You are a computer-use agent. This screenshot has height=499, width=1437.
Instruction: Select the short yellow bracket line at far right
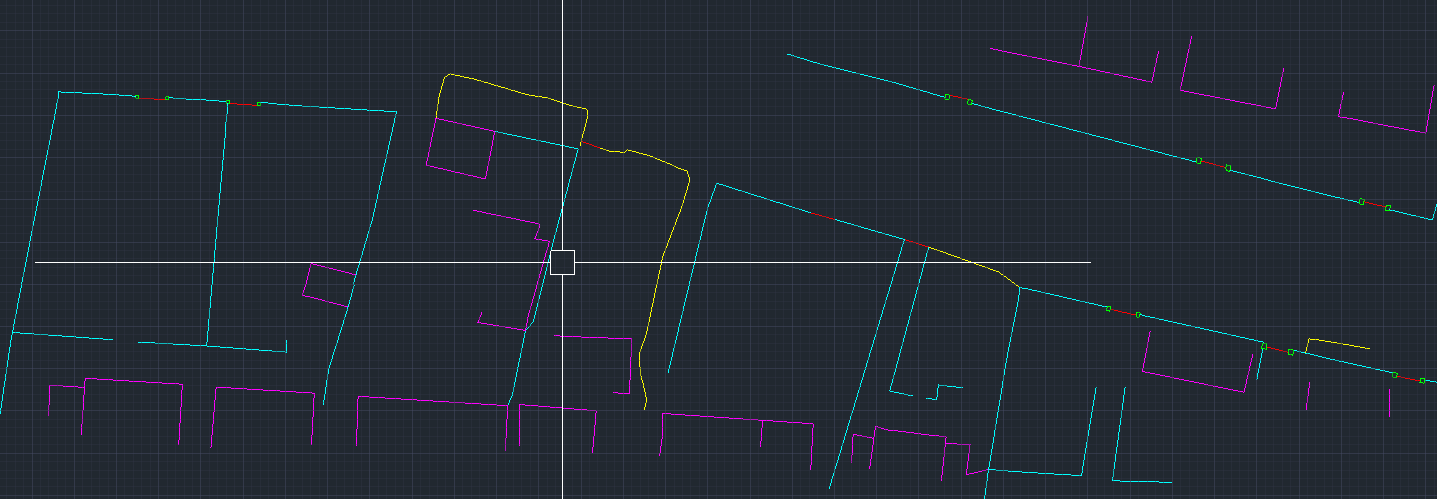[1338, 342]
